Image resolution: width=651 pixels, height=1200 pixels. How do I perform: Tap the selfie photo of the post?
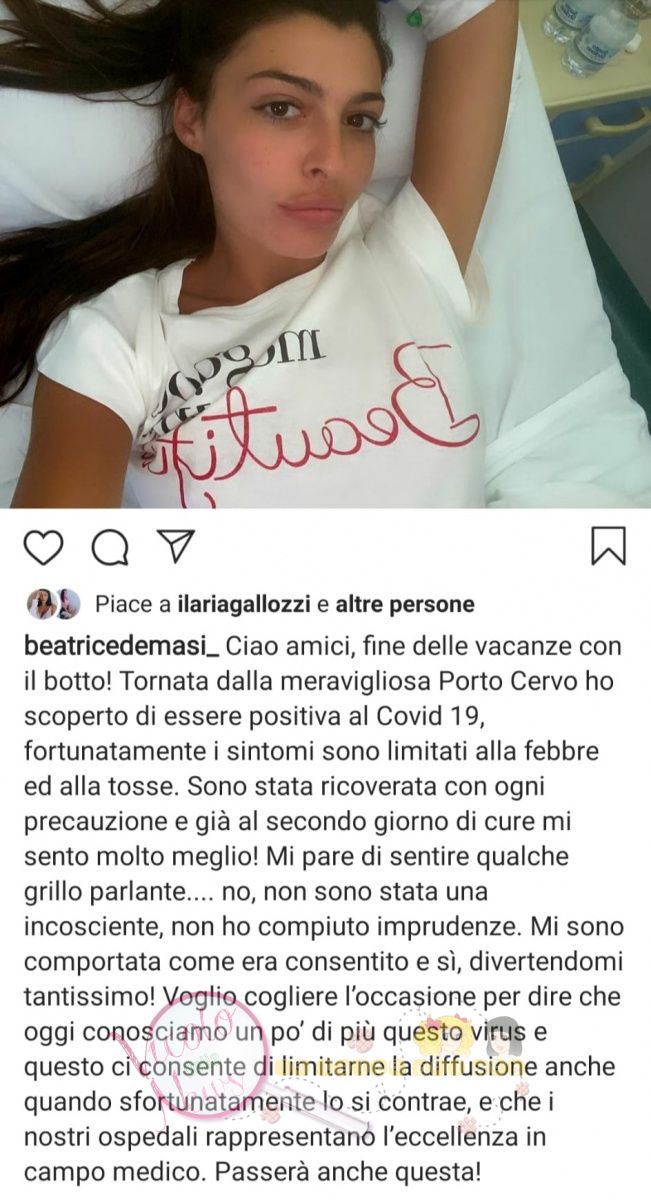(x=325, y=254)
